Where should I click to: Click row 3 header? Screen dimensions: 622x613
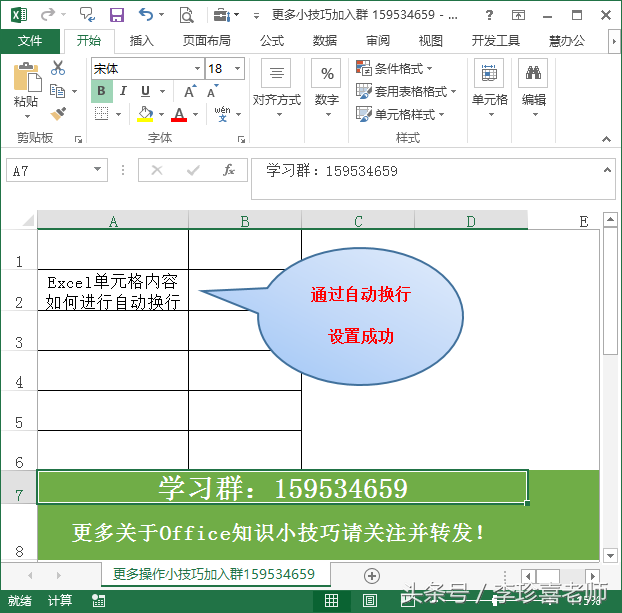tap(19, 331)
